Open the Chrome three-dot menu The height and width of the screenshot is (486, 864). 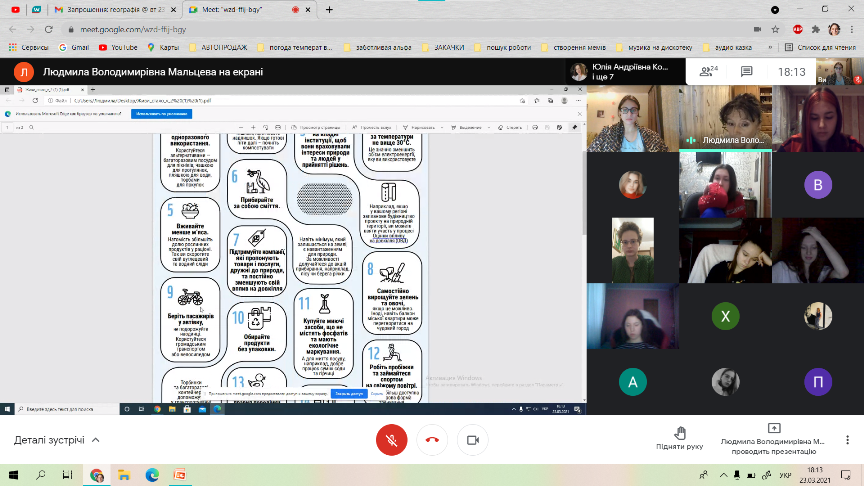tap(852, 29)
